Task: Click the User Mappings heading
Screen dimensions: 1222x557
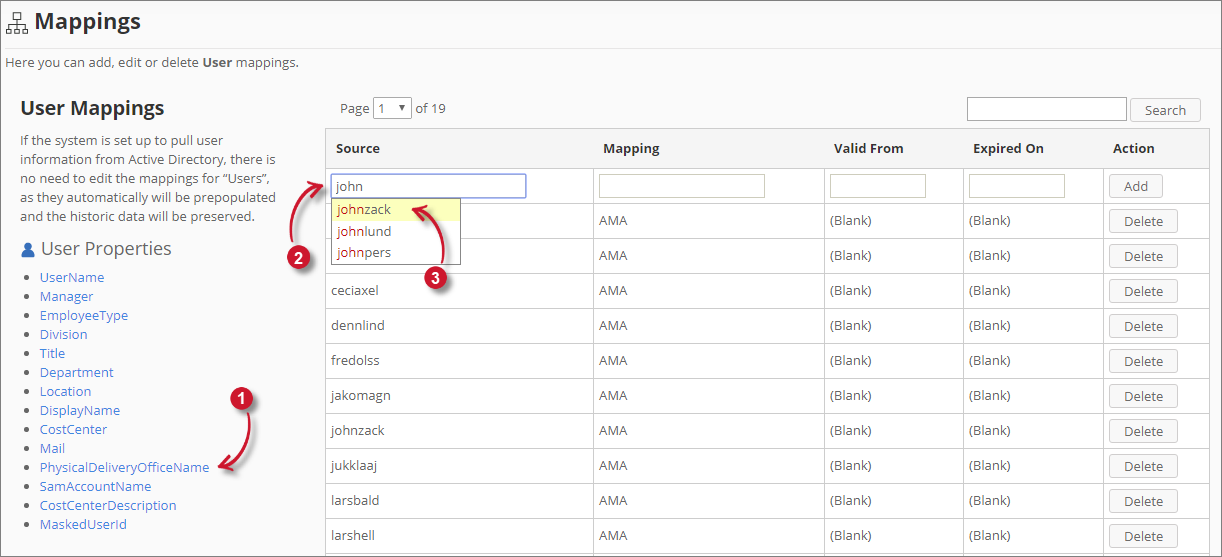Action: pos(92,108)
